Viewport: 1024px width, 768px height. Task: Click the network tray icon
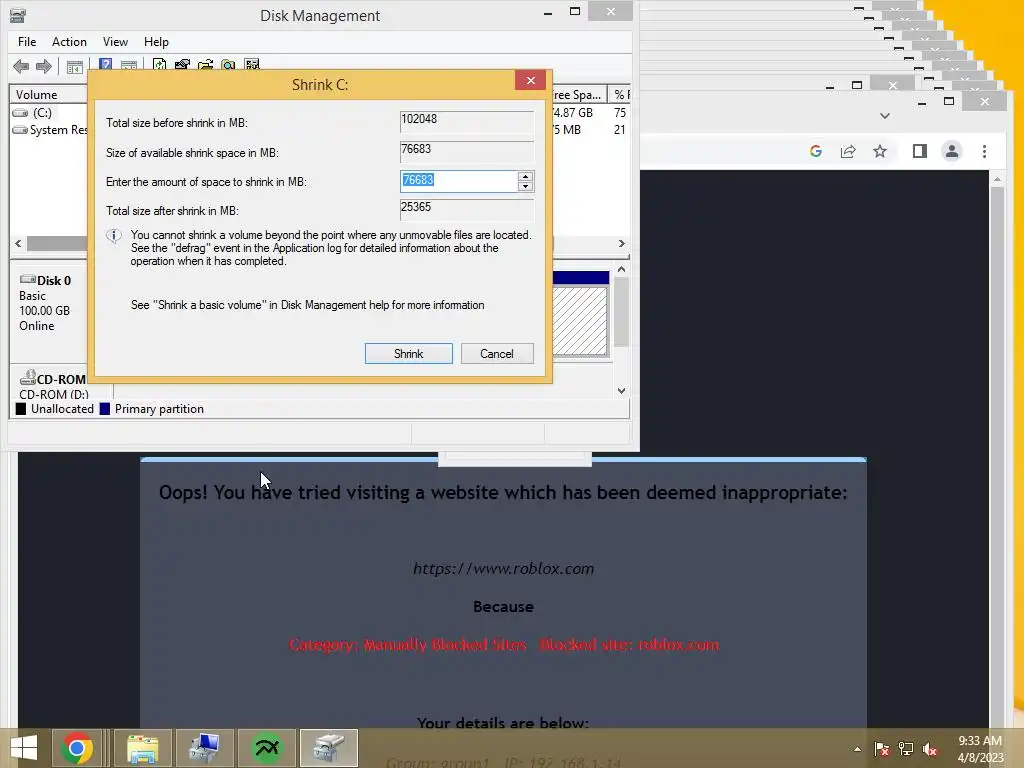coord(906,749)
